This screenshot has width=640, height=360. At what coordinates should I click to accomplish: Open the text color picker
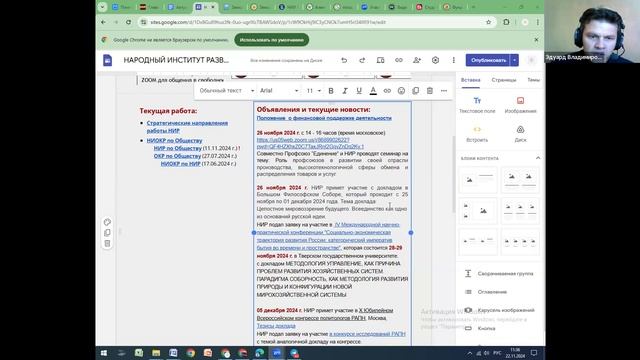tap(373, 91)
